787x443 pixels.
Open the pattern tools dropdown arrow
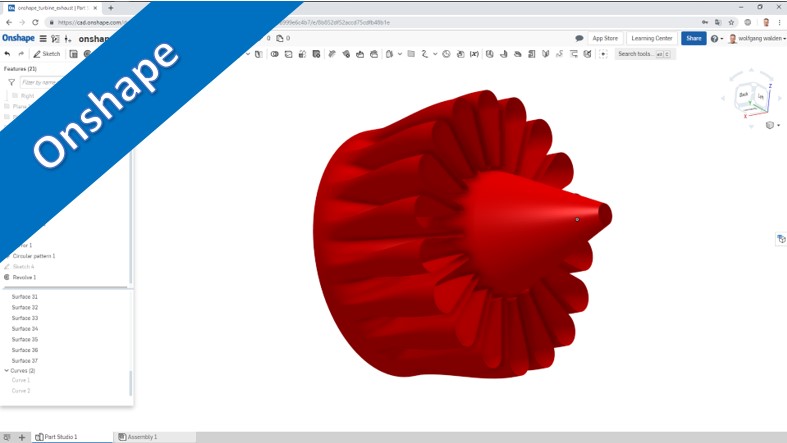(247, 54)
